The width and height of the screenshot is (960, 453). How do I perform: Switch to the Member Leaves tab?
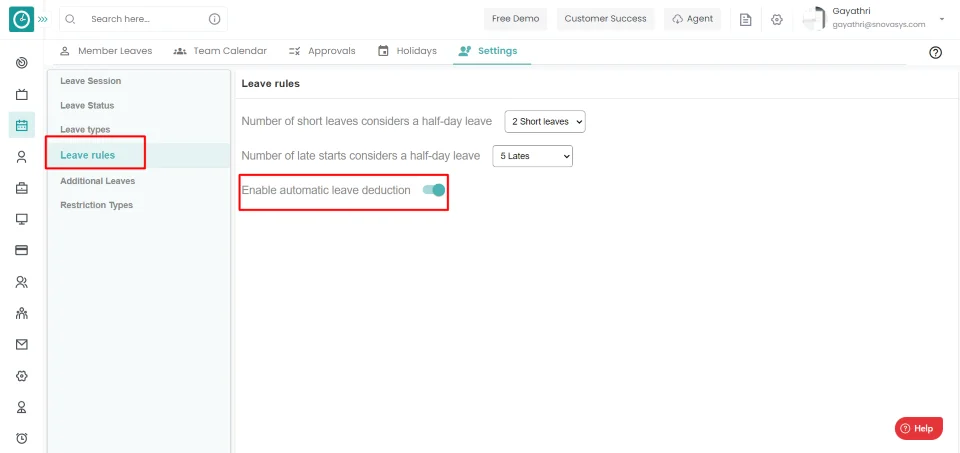tap(106, 51)
